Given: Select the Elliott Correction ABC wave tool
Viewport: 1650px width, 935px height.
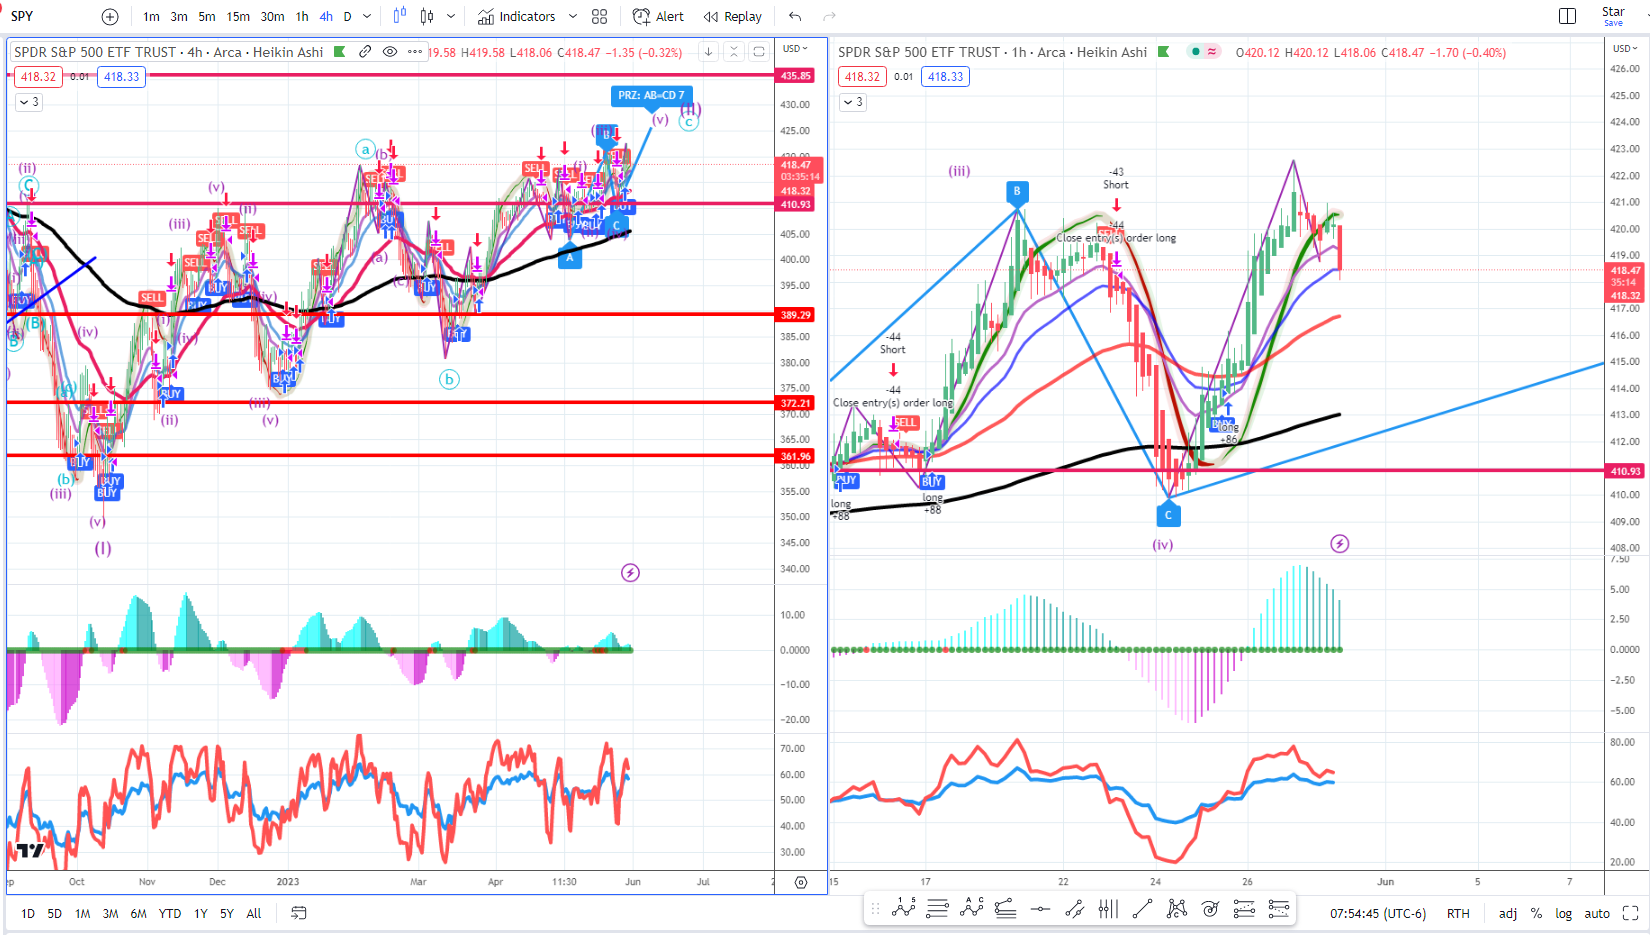Looking at the screenshot, I should click(x=972, y=908).
